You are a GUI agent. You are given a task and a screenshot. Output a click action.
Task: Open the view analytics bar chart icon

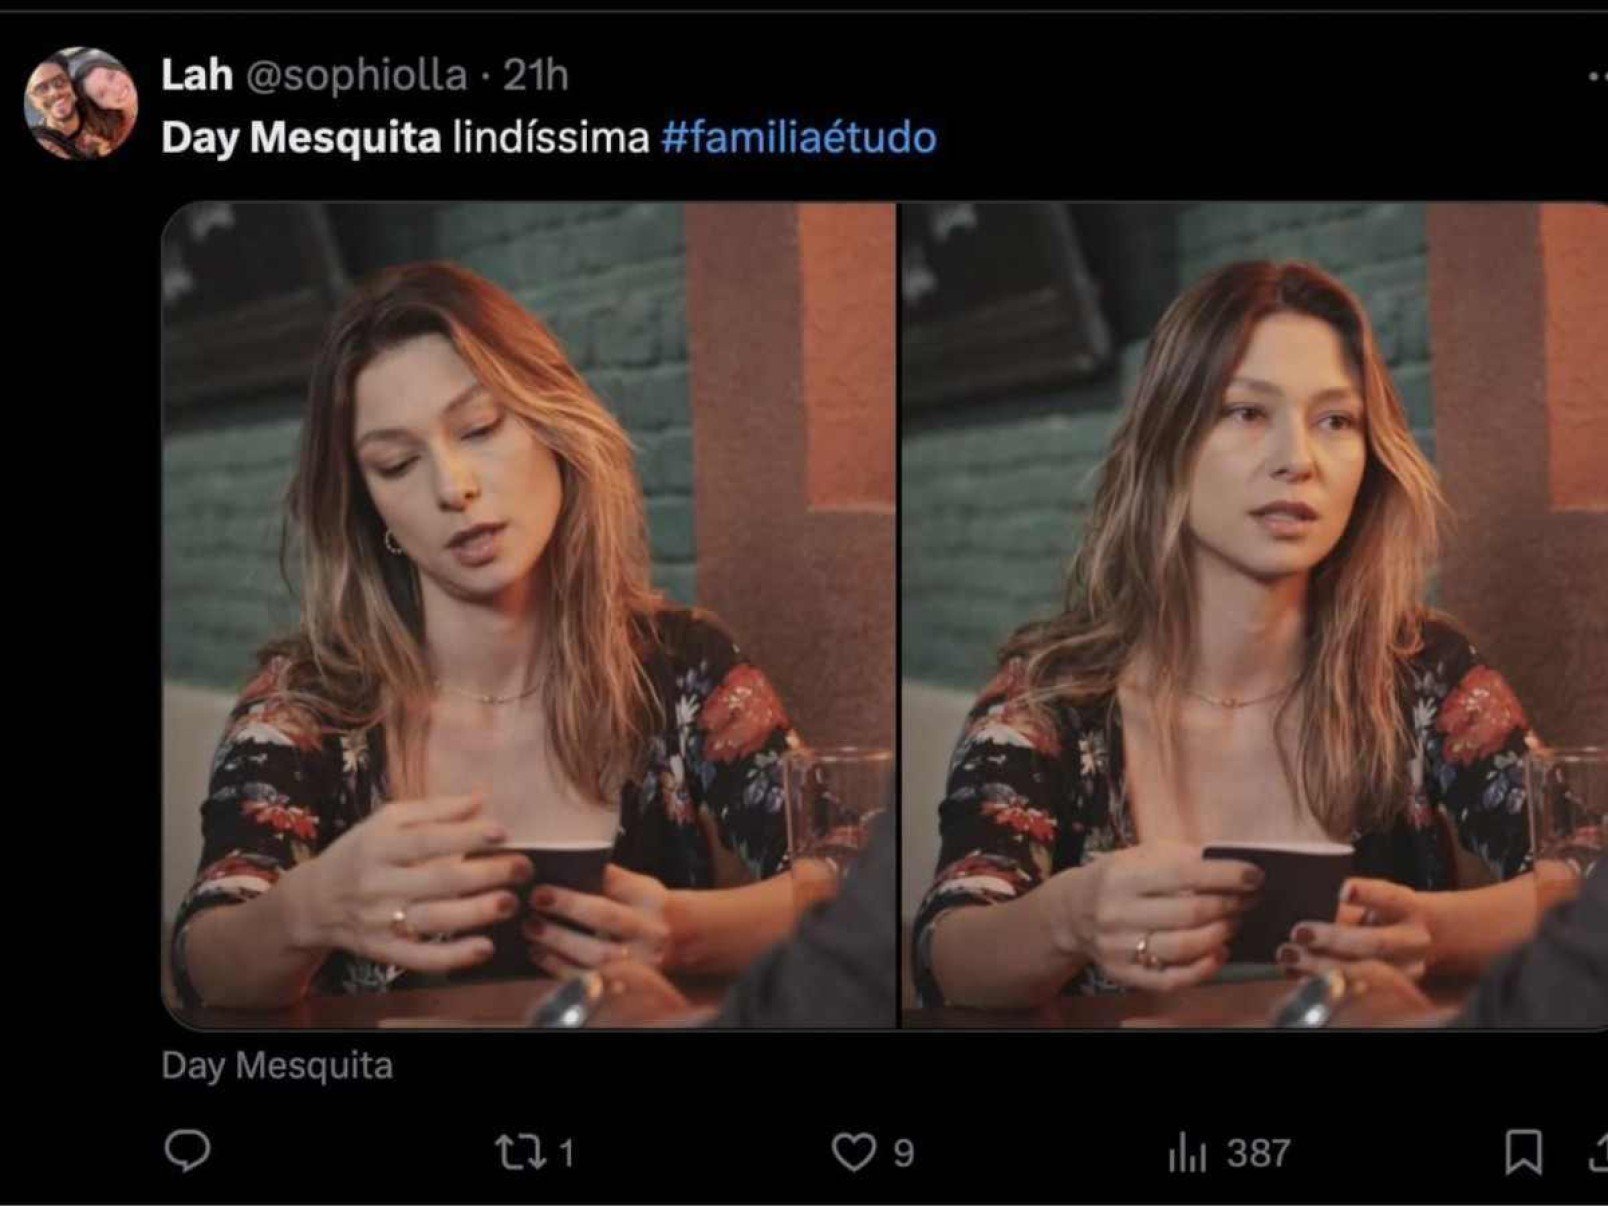click(1187, 1154)
